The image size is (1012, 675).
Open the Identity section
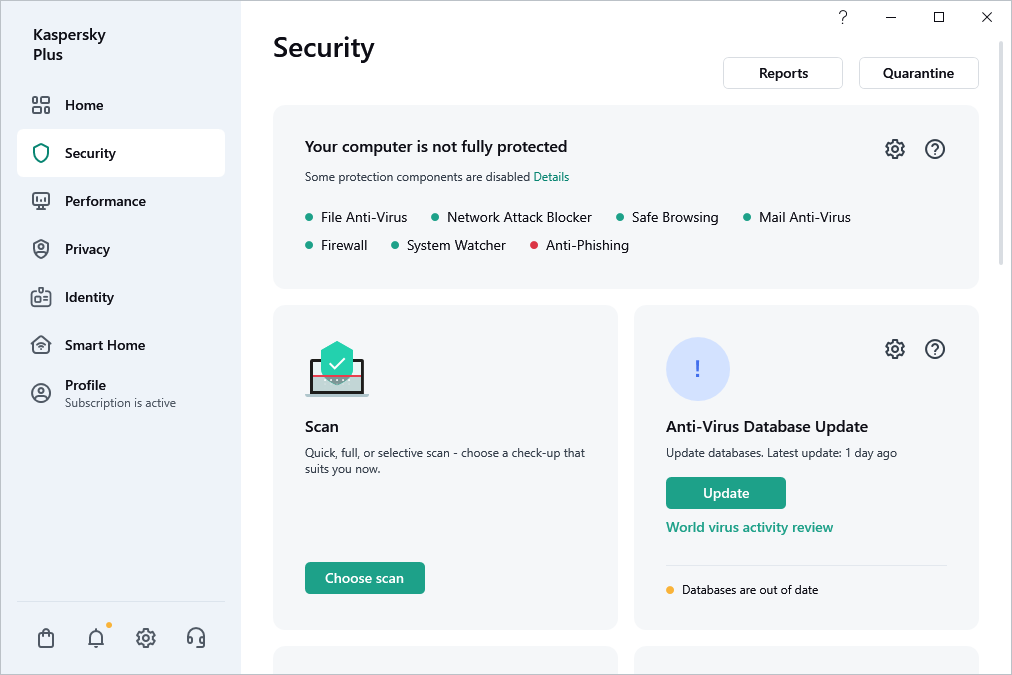89,297
